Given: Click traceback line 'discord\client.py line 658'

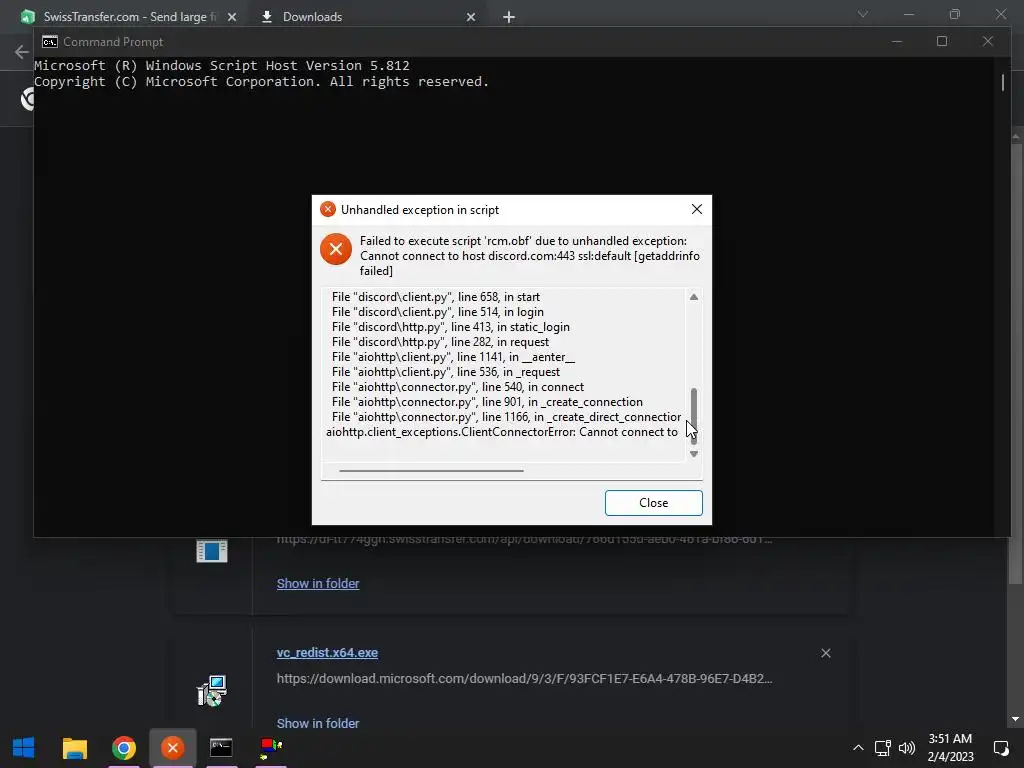Looking at the screenshot, I should click(436, 296).
